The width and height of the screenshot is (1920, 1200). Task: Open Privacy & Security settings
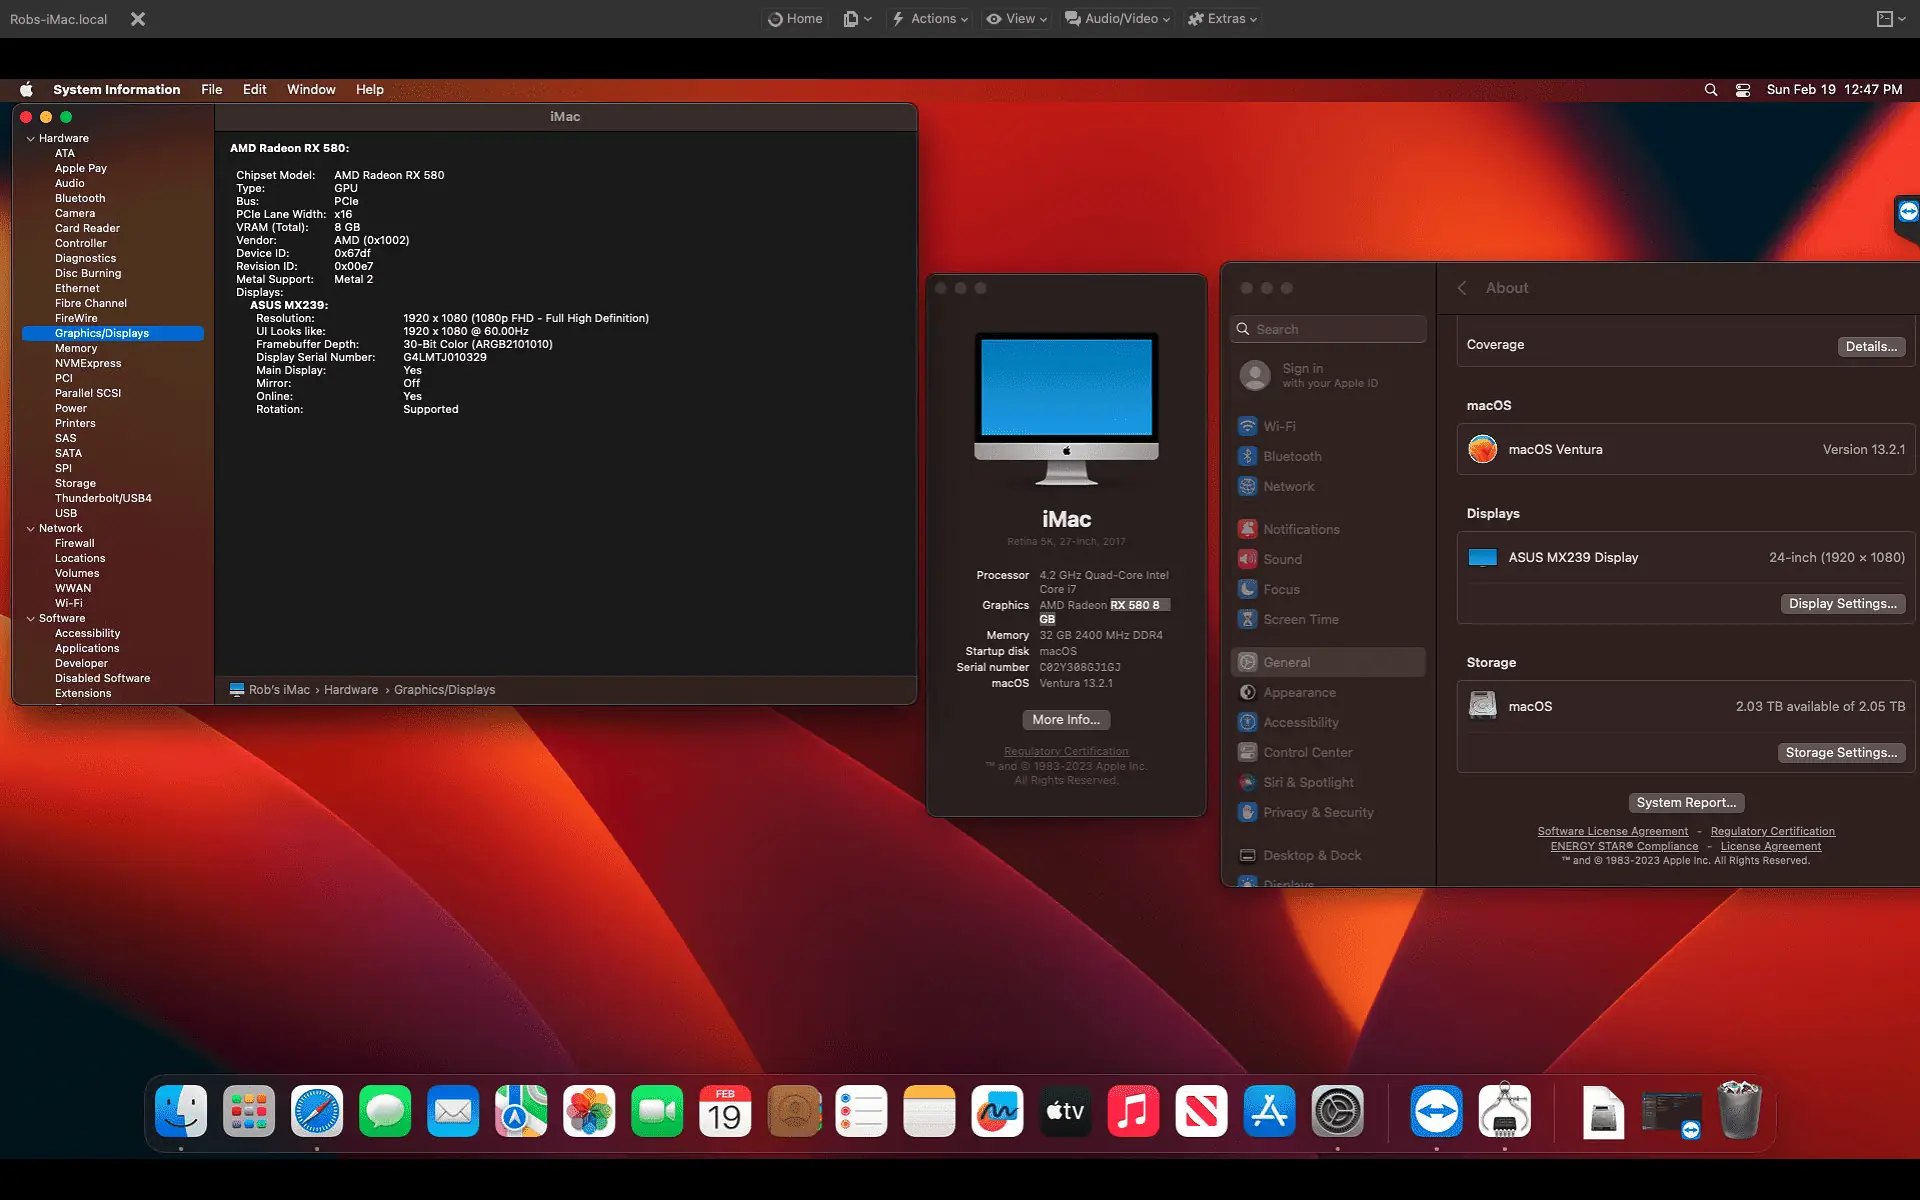click(x=1328, y=813)
